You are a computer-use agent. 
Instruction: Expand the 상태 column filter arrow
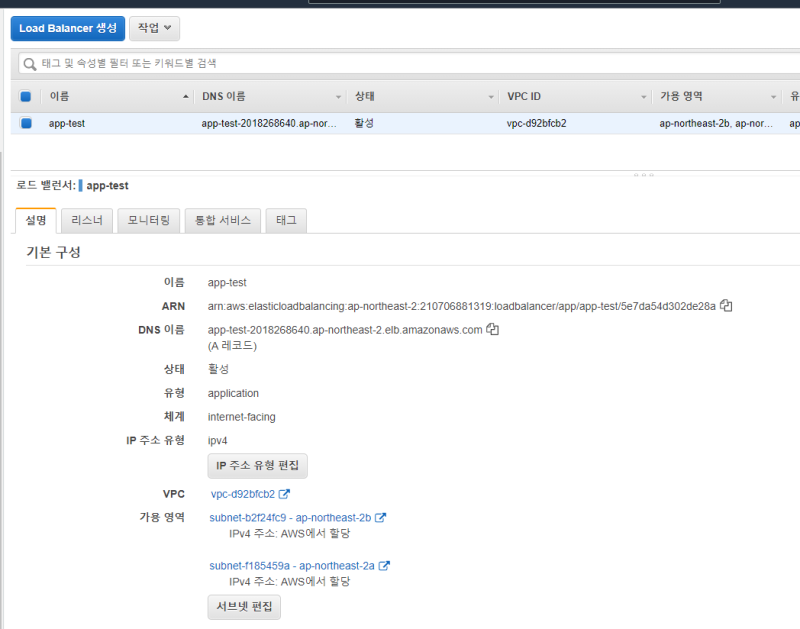[x=491, y=97]
